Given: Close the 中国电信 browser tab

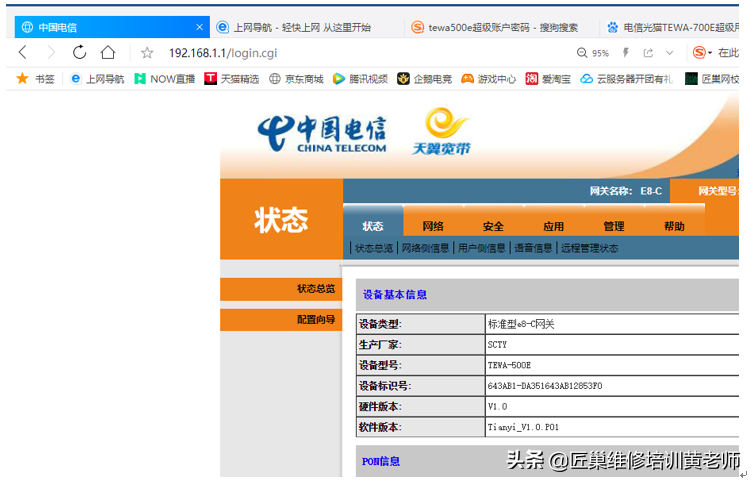Looking at the screenshot, I should pyautogui.click(x=200, y=27).
